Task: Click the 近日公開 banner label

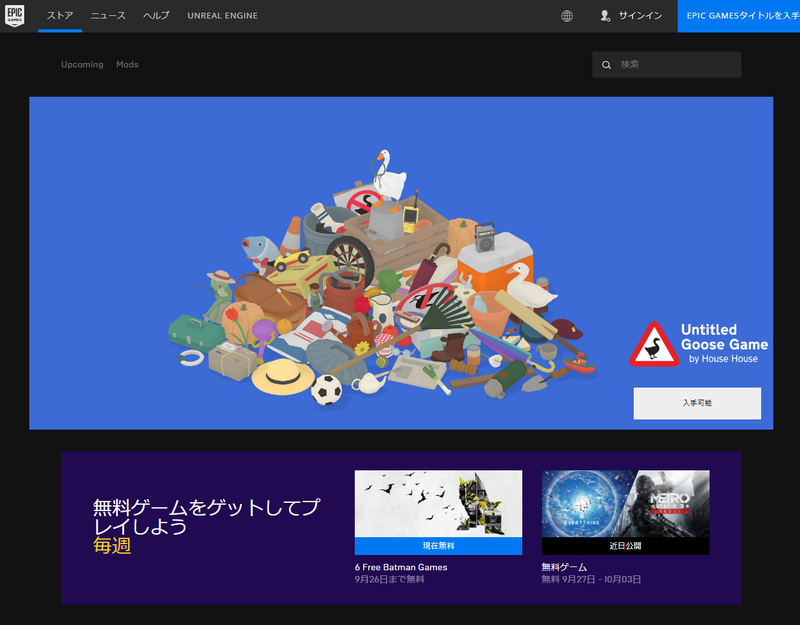Action: point(626,546)
